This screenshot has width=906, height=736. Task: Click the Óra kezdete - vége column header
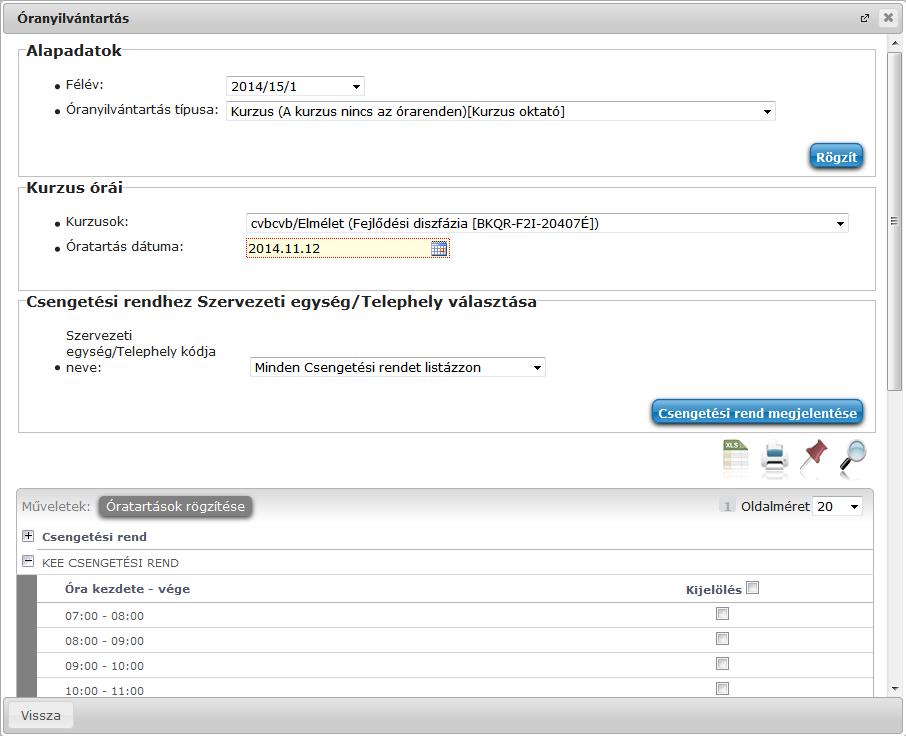[127, 589]
